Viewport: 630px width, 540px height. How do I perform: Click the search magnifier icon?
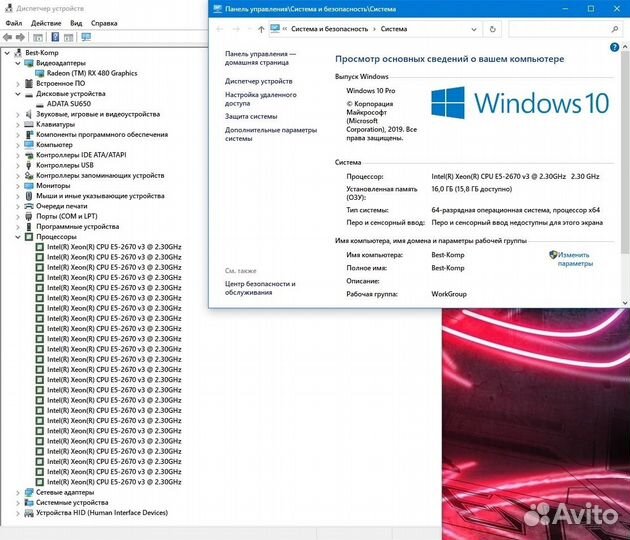pyautogui.click(x=615, y=29)
